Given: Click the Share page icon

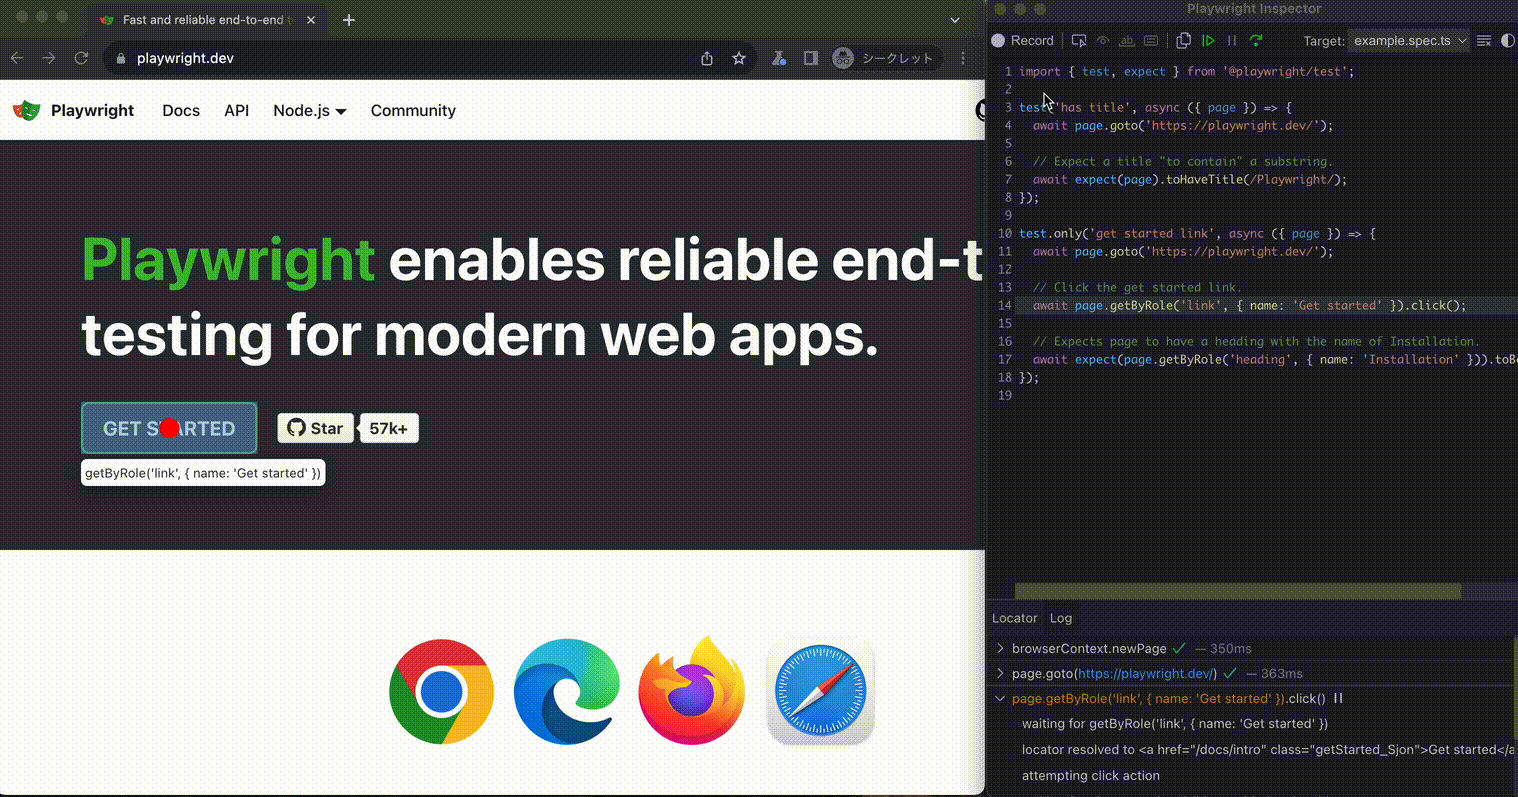Looking at the screenshot, I should 707,58.
